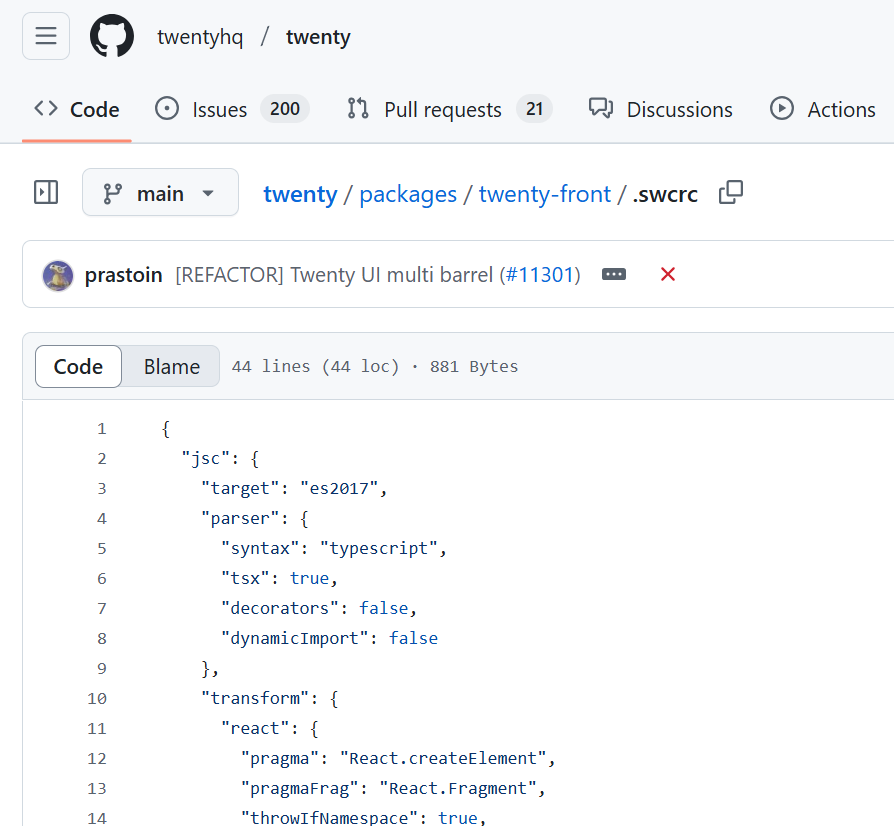The width and height of the screenshot is (894, 826).
Task: Click the file size info 881 Bytes
Action: 474,367
